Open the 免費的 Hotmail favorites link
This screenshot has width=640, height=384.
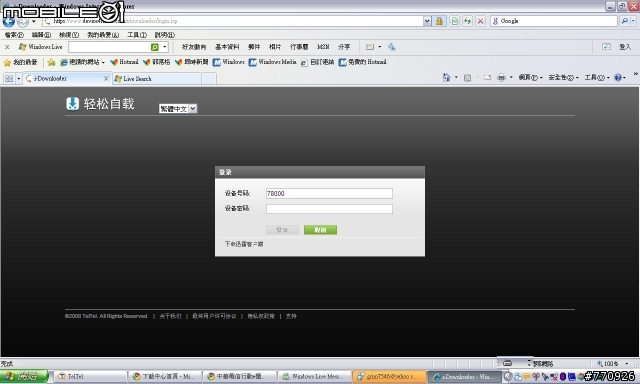(x=362, y=62)
